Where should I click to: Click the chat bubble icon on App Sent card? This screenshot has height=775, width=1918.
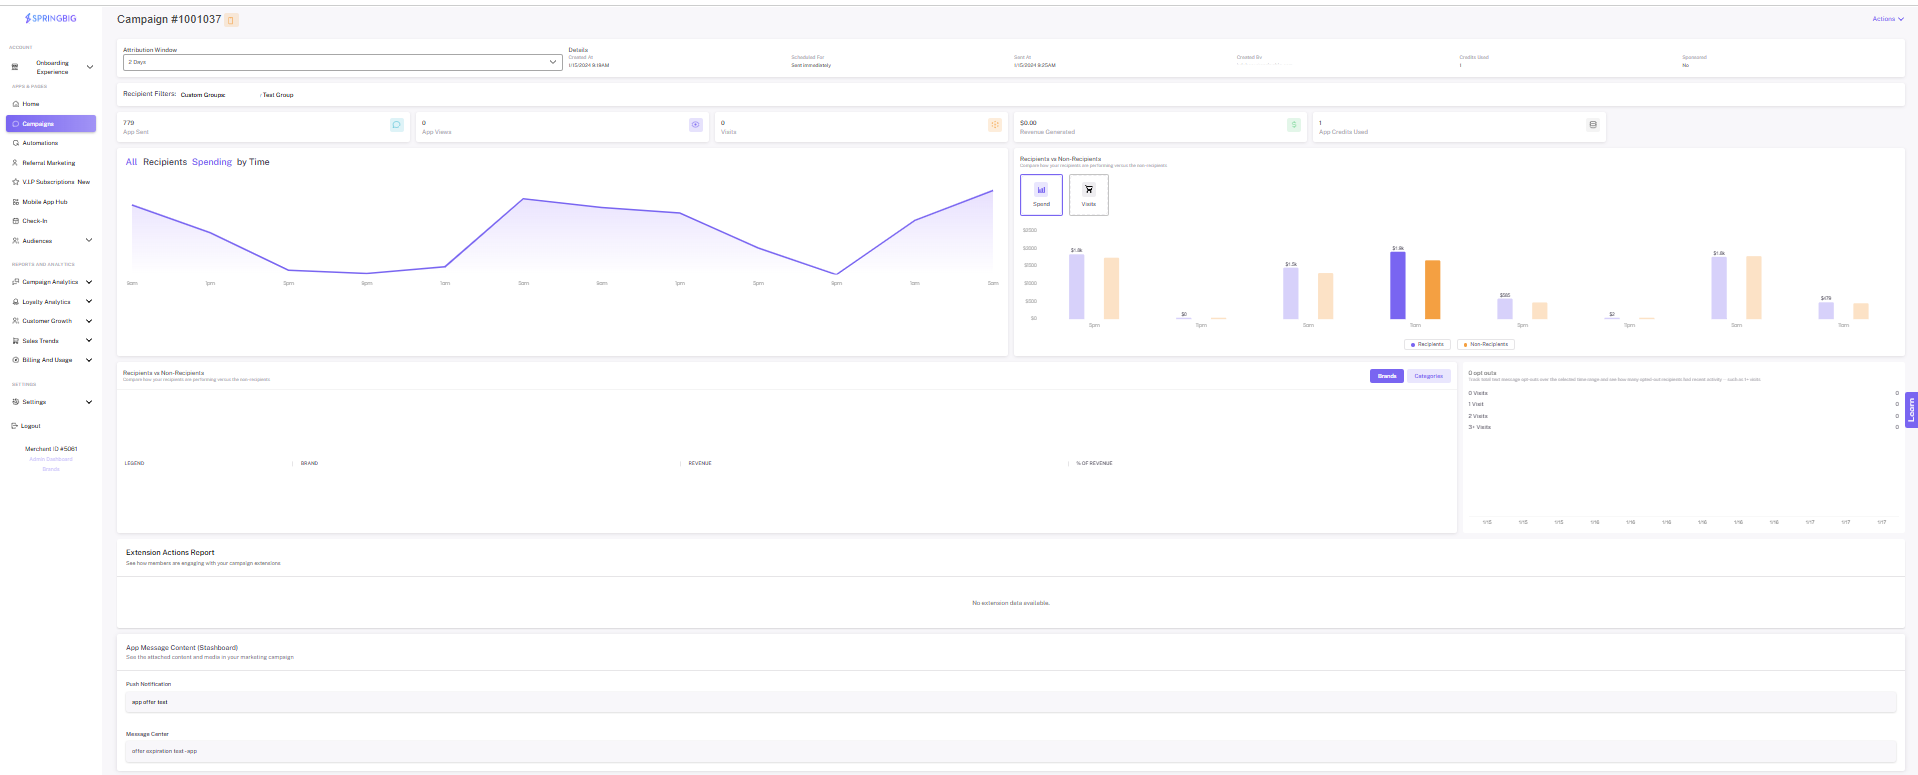396,125
